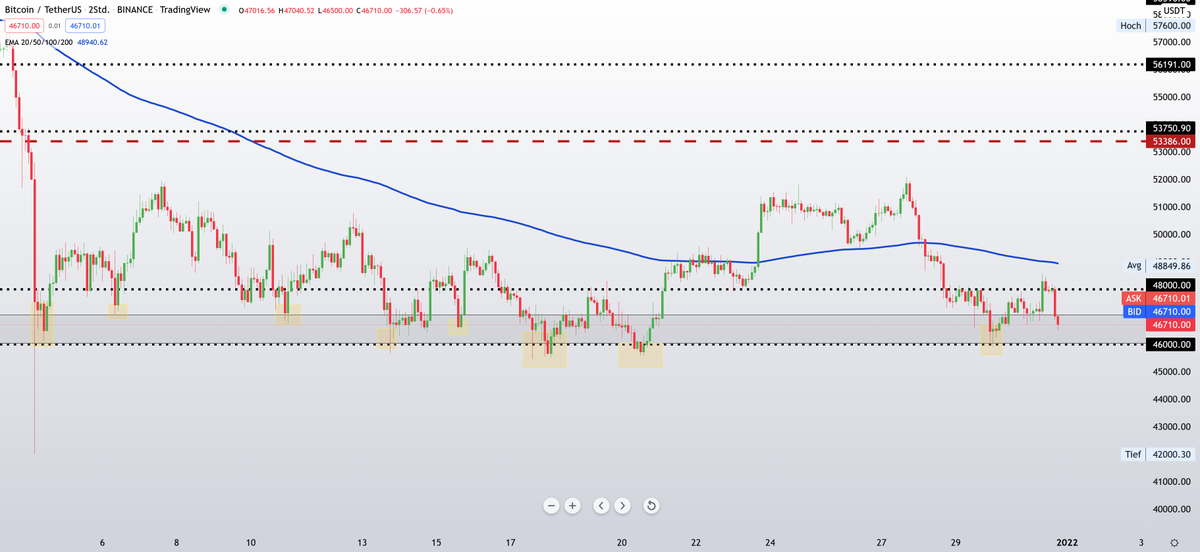This screenshot has height=552, width=1200.
Task: Move the chart left with the arrow button
Action: tap(600, 506)
